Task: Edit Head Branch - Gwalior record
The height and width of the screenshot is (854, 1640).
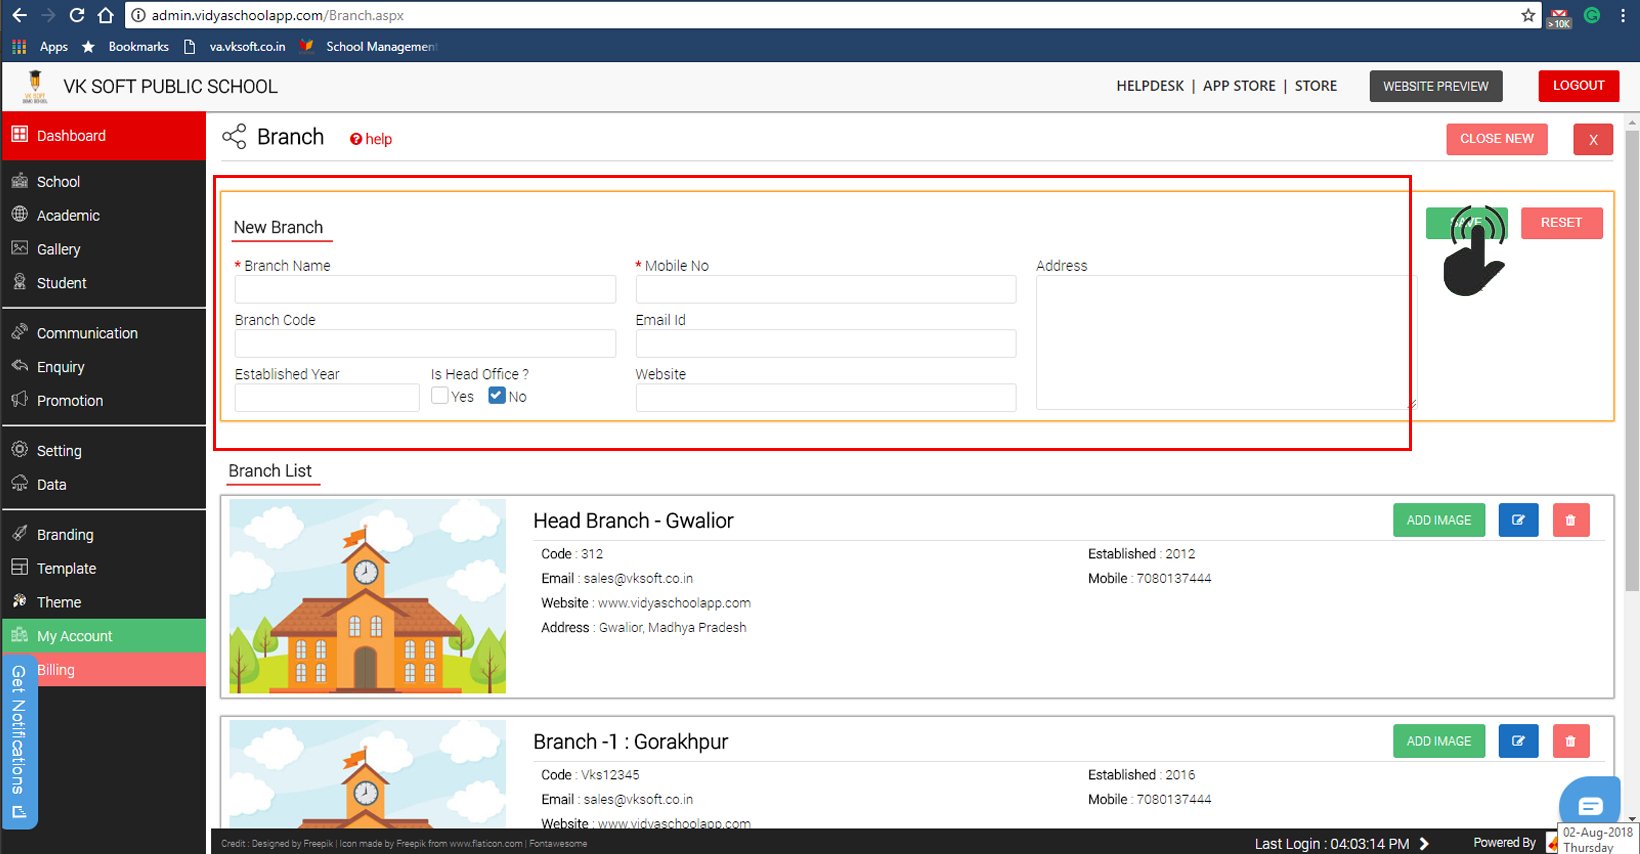Action: [1518, 520]
